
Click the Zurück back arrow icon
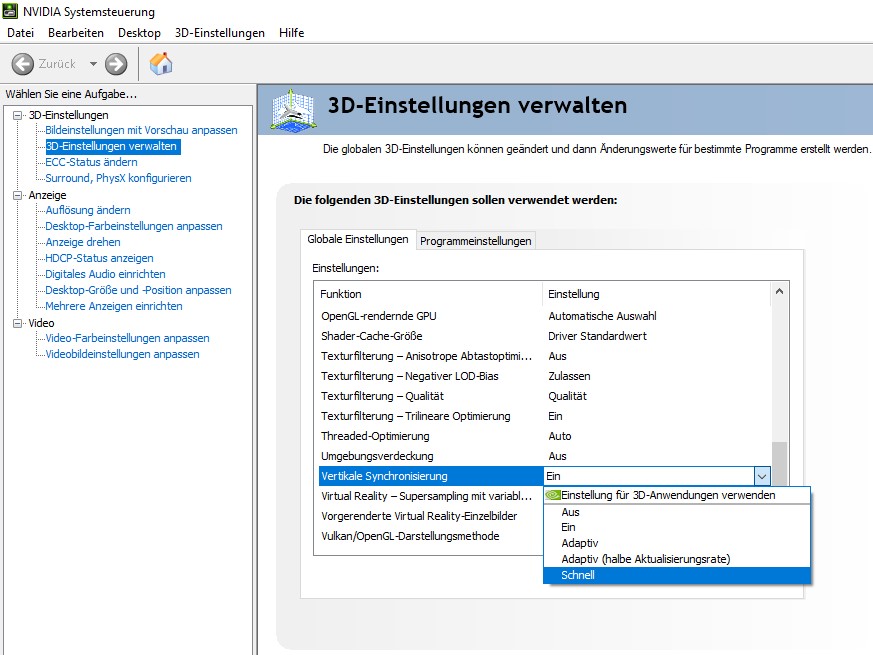[23, 64]
